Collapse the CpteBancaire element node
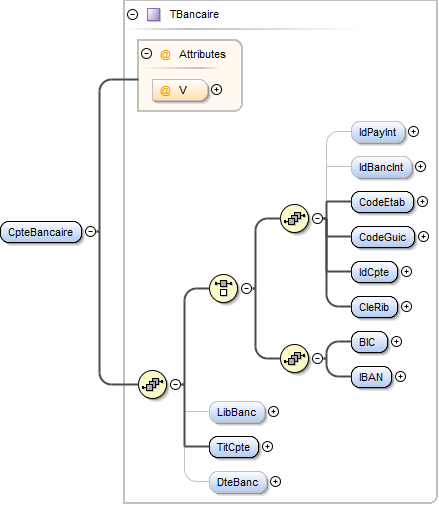 point(91,231)
